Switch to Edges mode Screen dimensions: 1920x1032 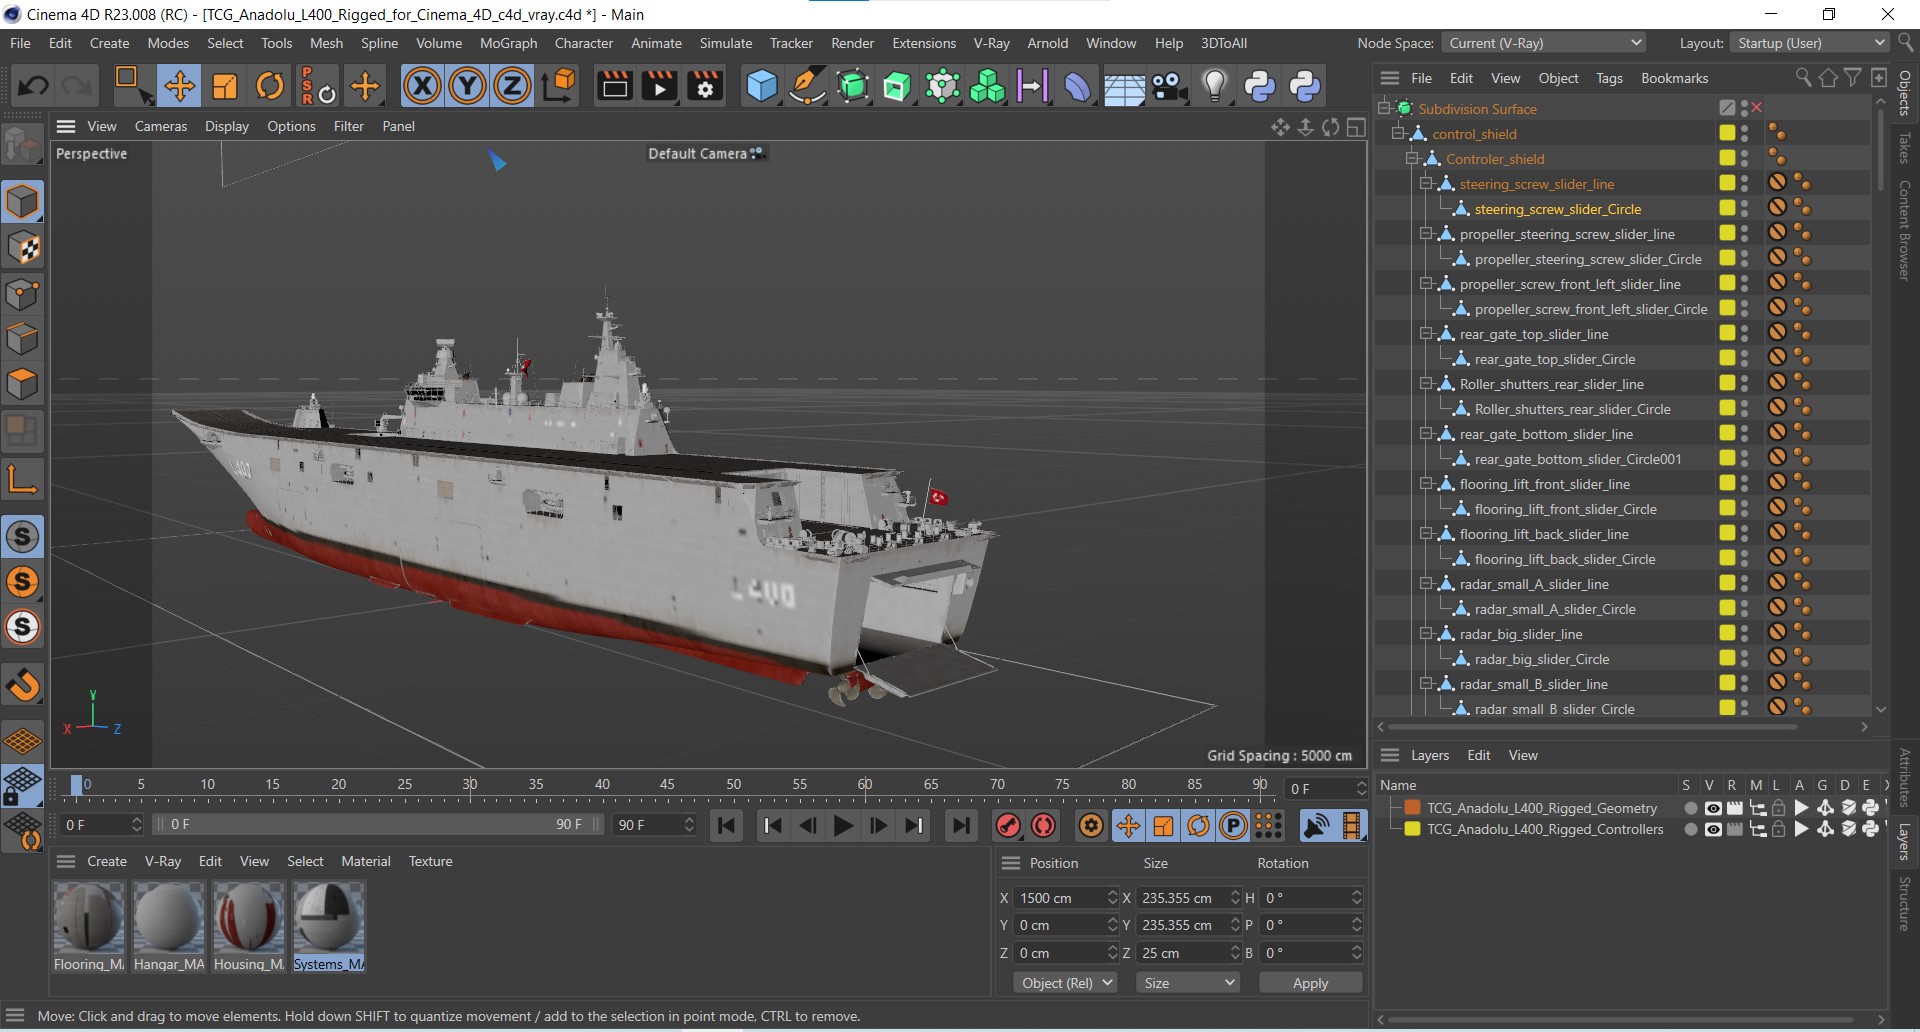22,339
